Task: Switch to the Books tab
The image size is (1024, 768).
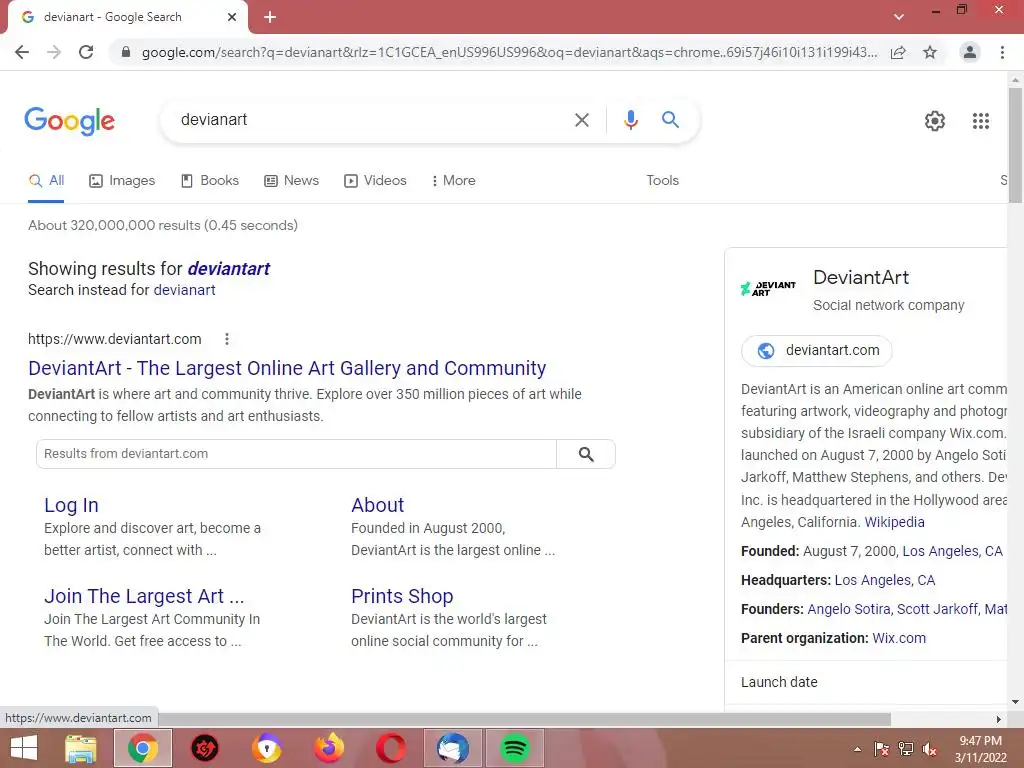Action: click(x=210, y=180)
